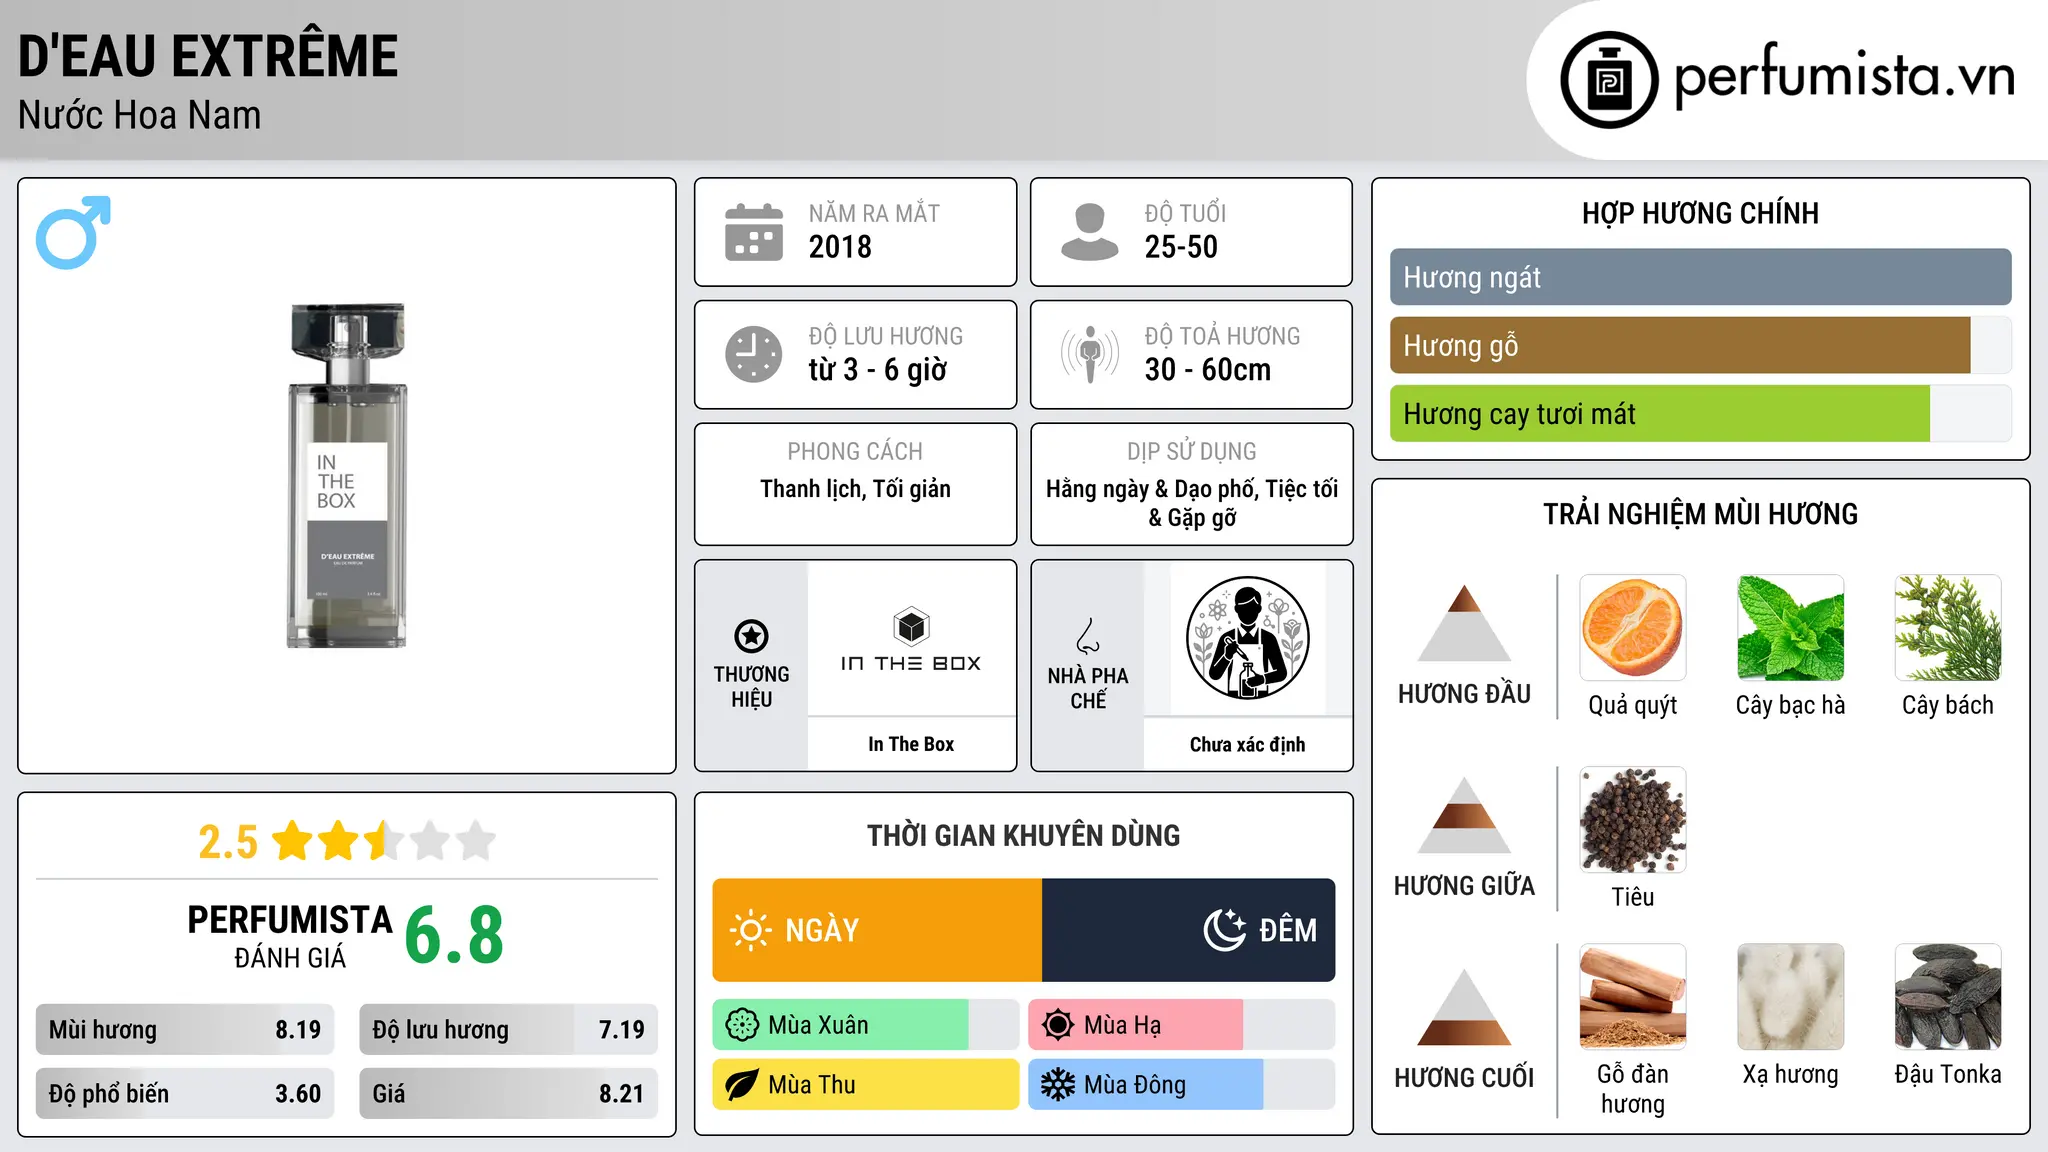Select the Quả quýt tangerine image
2048x1152 pixels.
point(1633,628)
